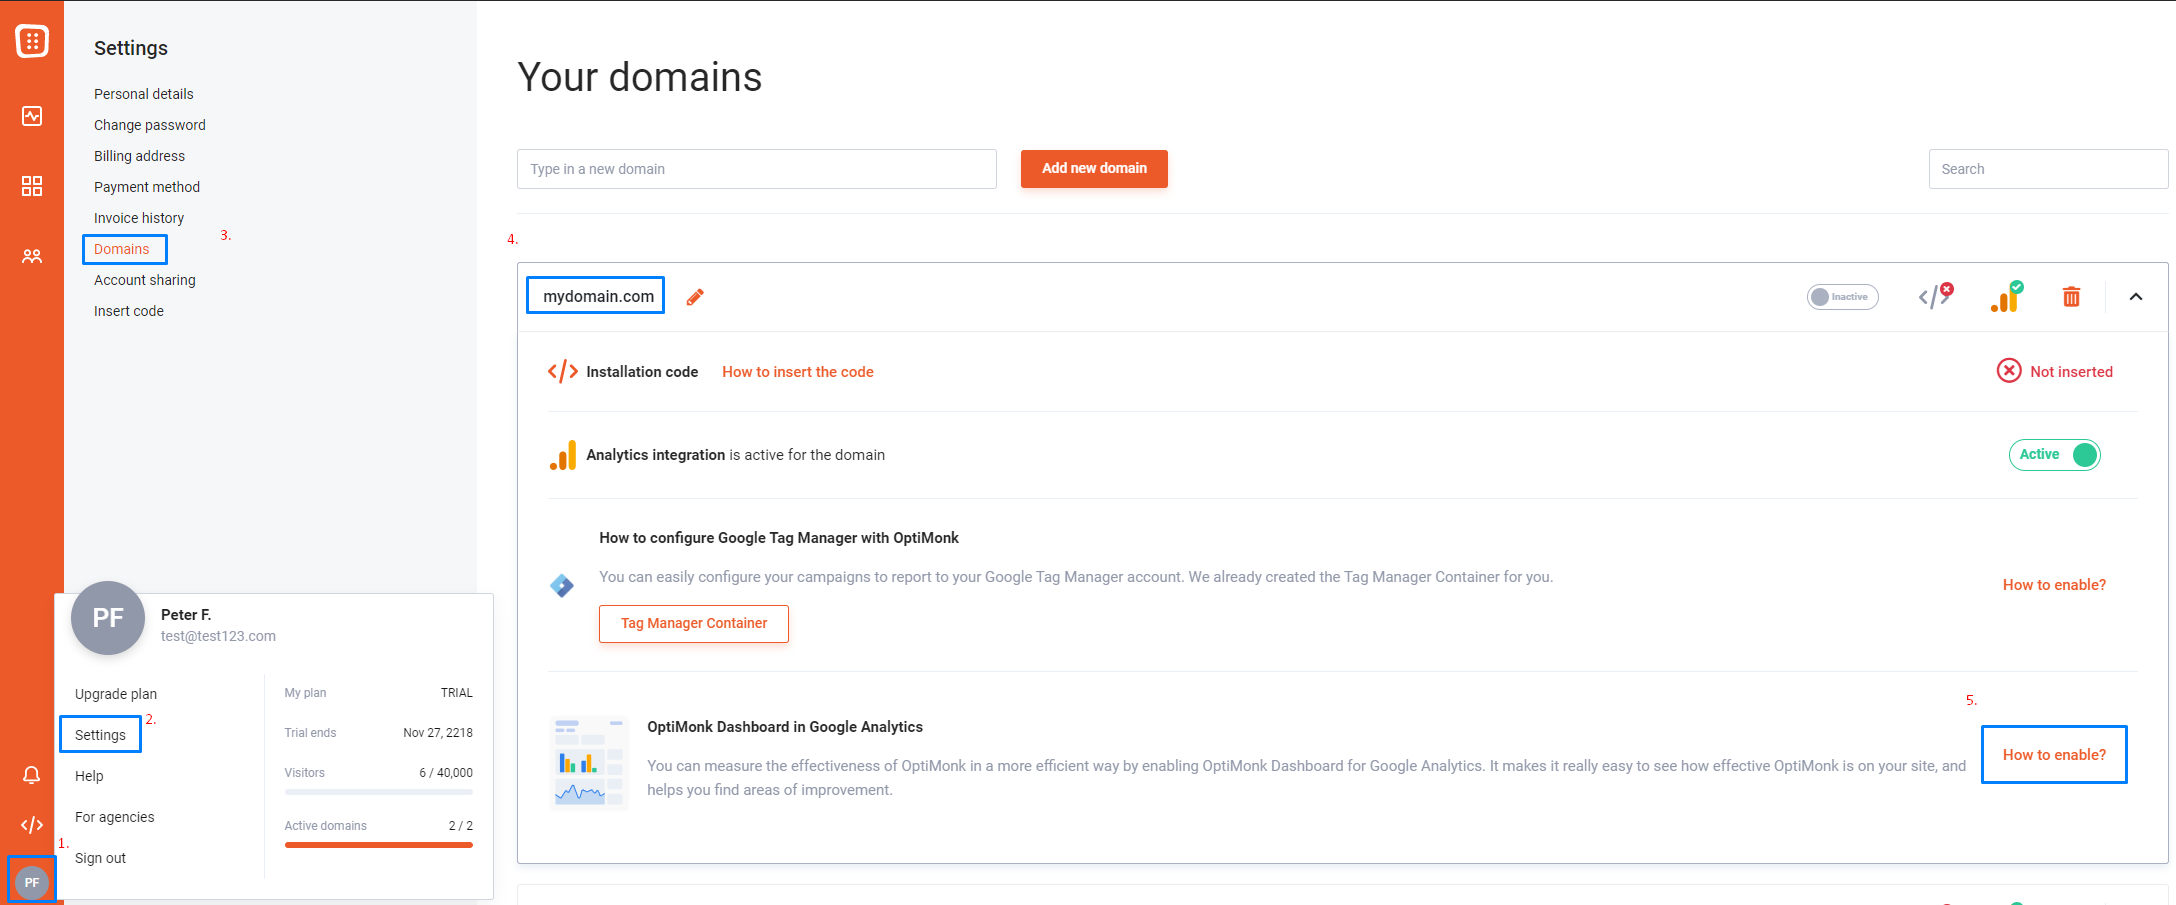
Task: Focus the domain Search field
Action: click(x=2048, y=169)
